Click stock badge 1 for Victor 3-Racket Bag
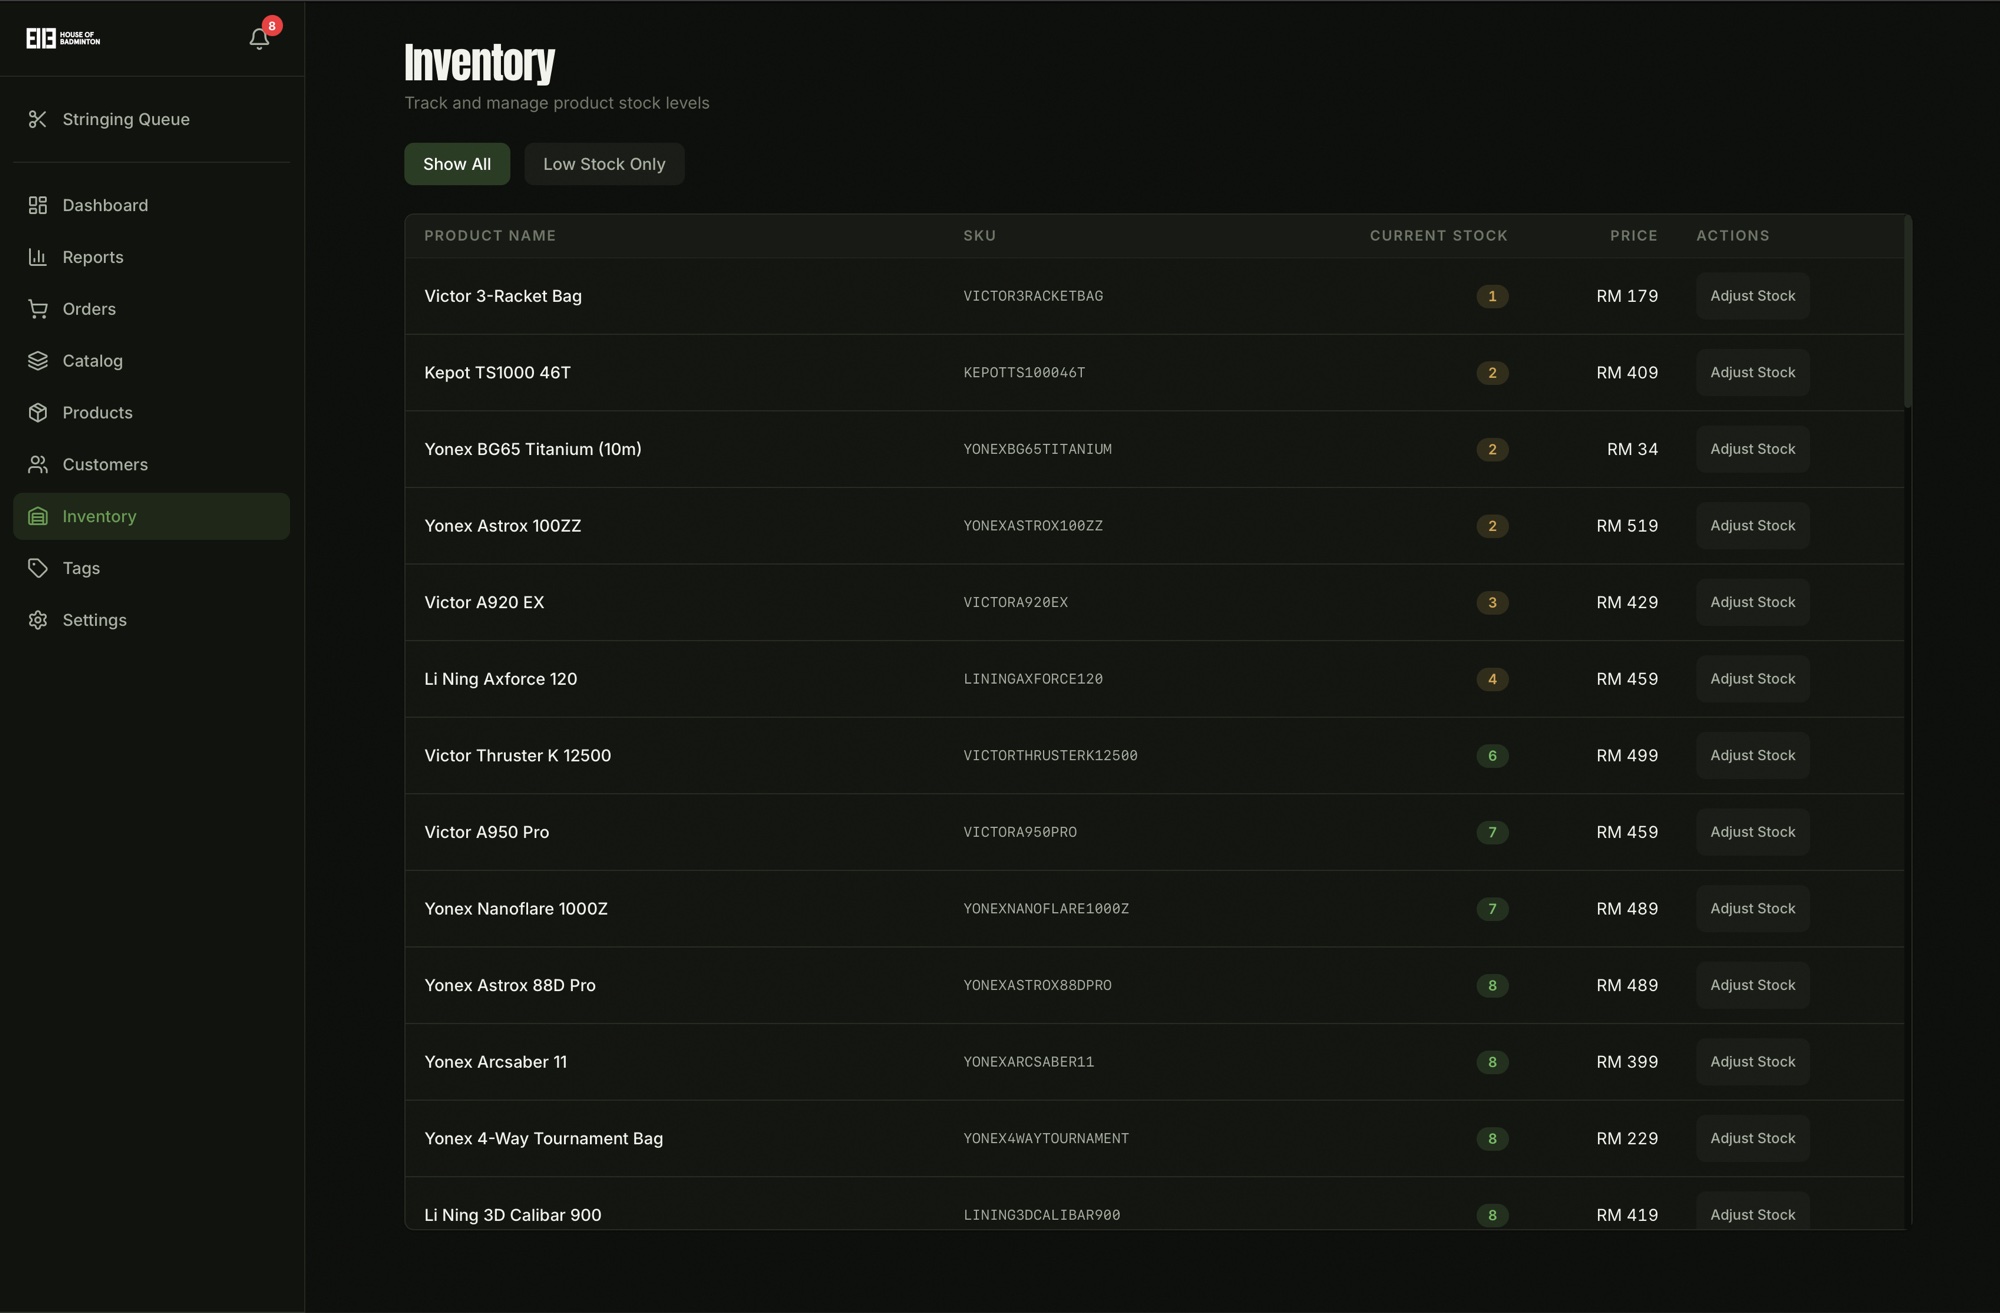 pyautogui.click(x=1492, y=296)
